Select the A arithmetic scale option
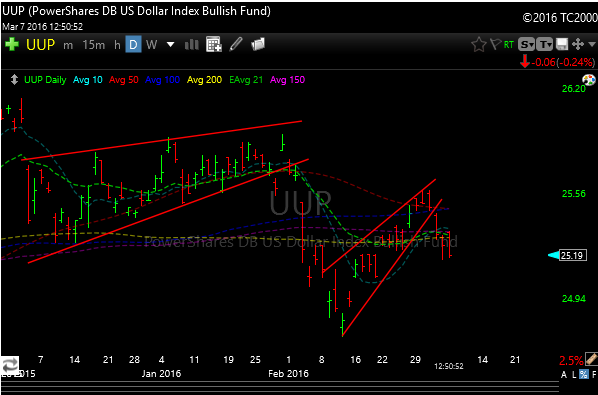598x395 pixels. (x=564, y=375)
